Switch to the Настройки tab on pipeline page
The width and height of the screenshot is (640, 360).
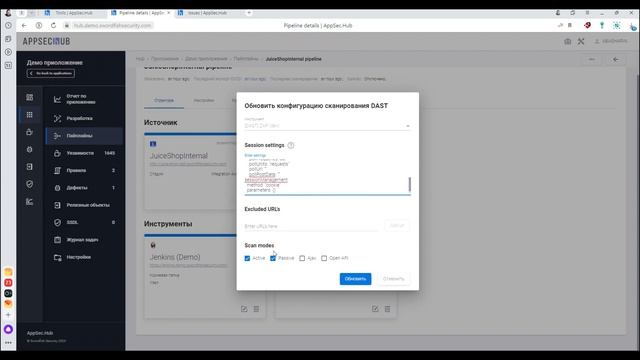point(204,100)
